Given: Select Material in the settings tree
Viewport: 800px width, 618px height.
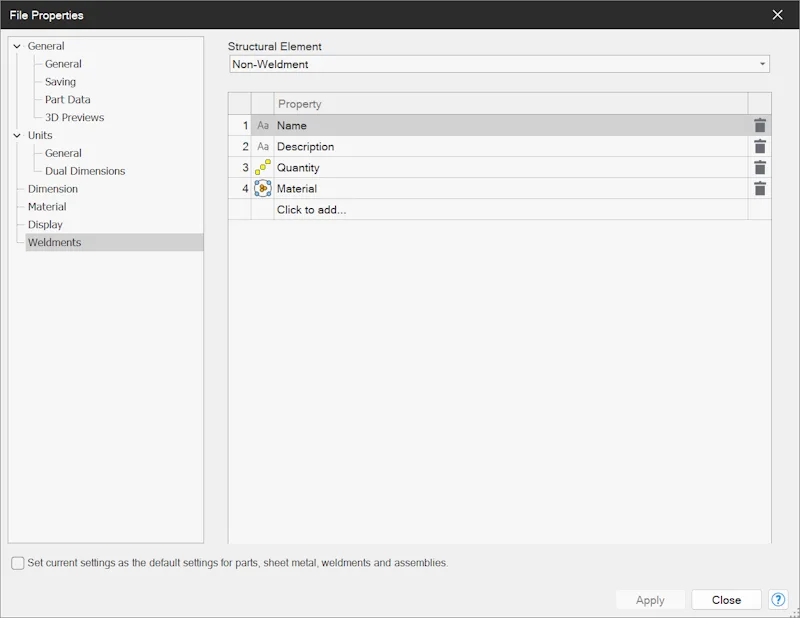Looking at the screenshot, I should point(47,207).
